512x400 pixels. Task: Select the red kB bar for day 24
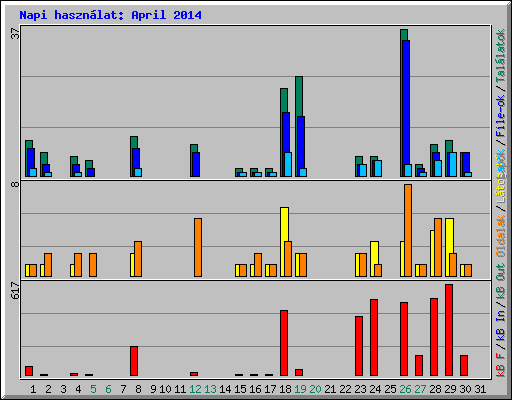(x=374, y=338)
